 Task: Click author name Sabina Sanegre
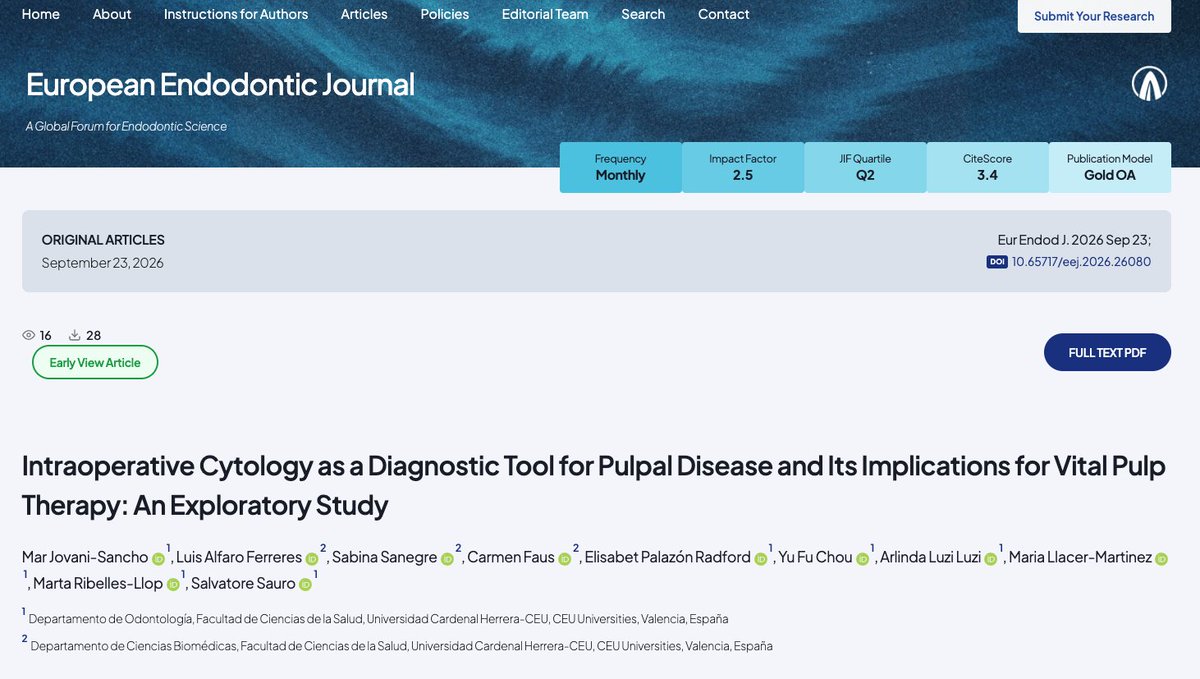(x=384, y=557)
